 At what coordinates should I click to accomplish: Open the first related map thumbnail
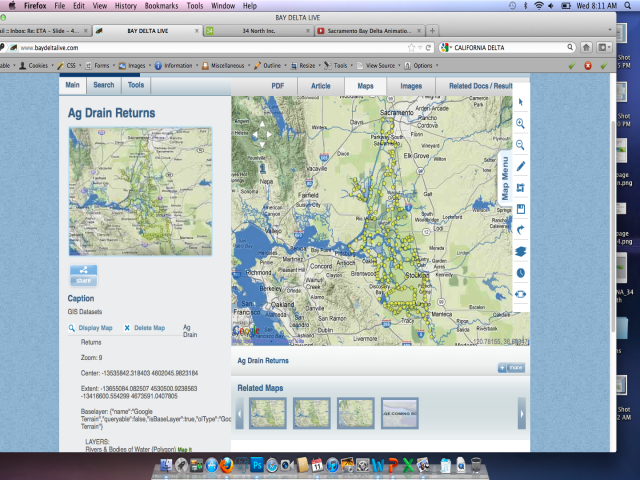tap(268, 413)
